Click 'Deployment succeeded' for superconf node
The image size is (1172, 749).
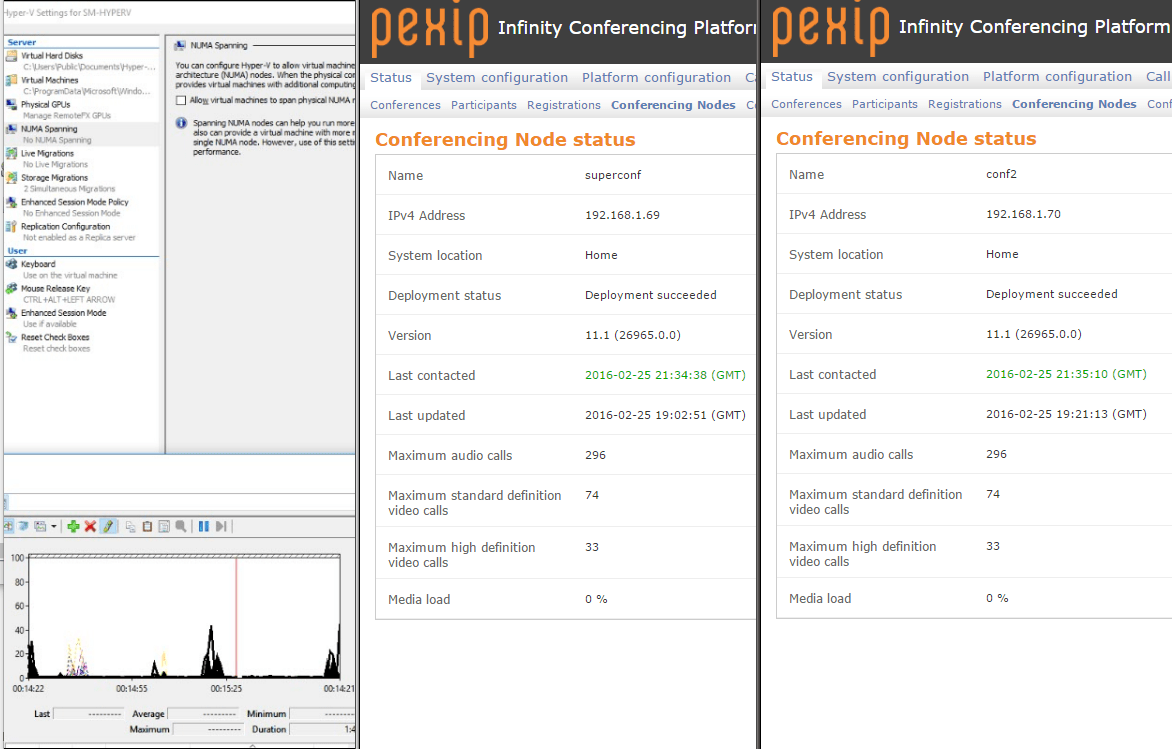pyautogui.click(x=650, y=295)
